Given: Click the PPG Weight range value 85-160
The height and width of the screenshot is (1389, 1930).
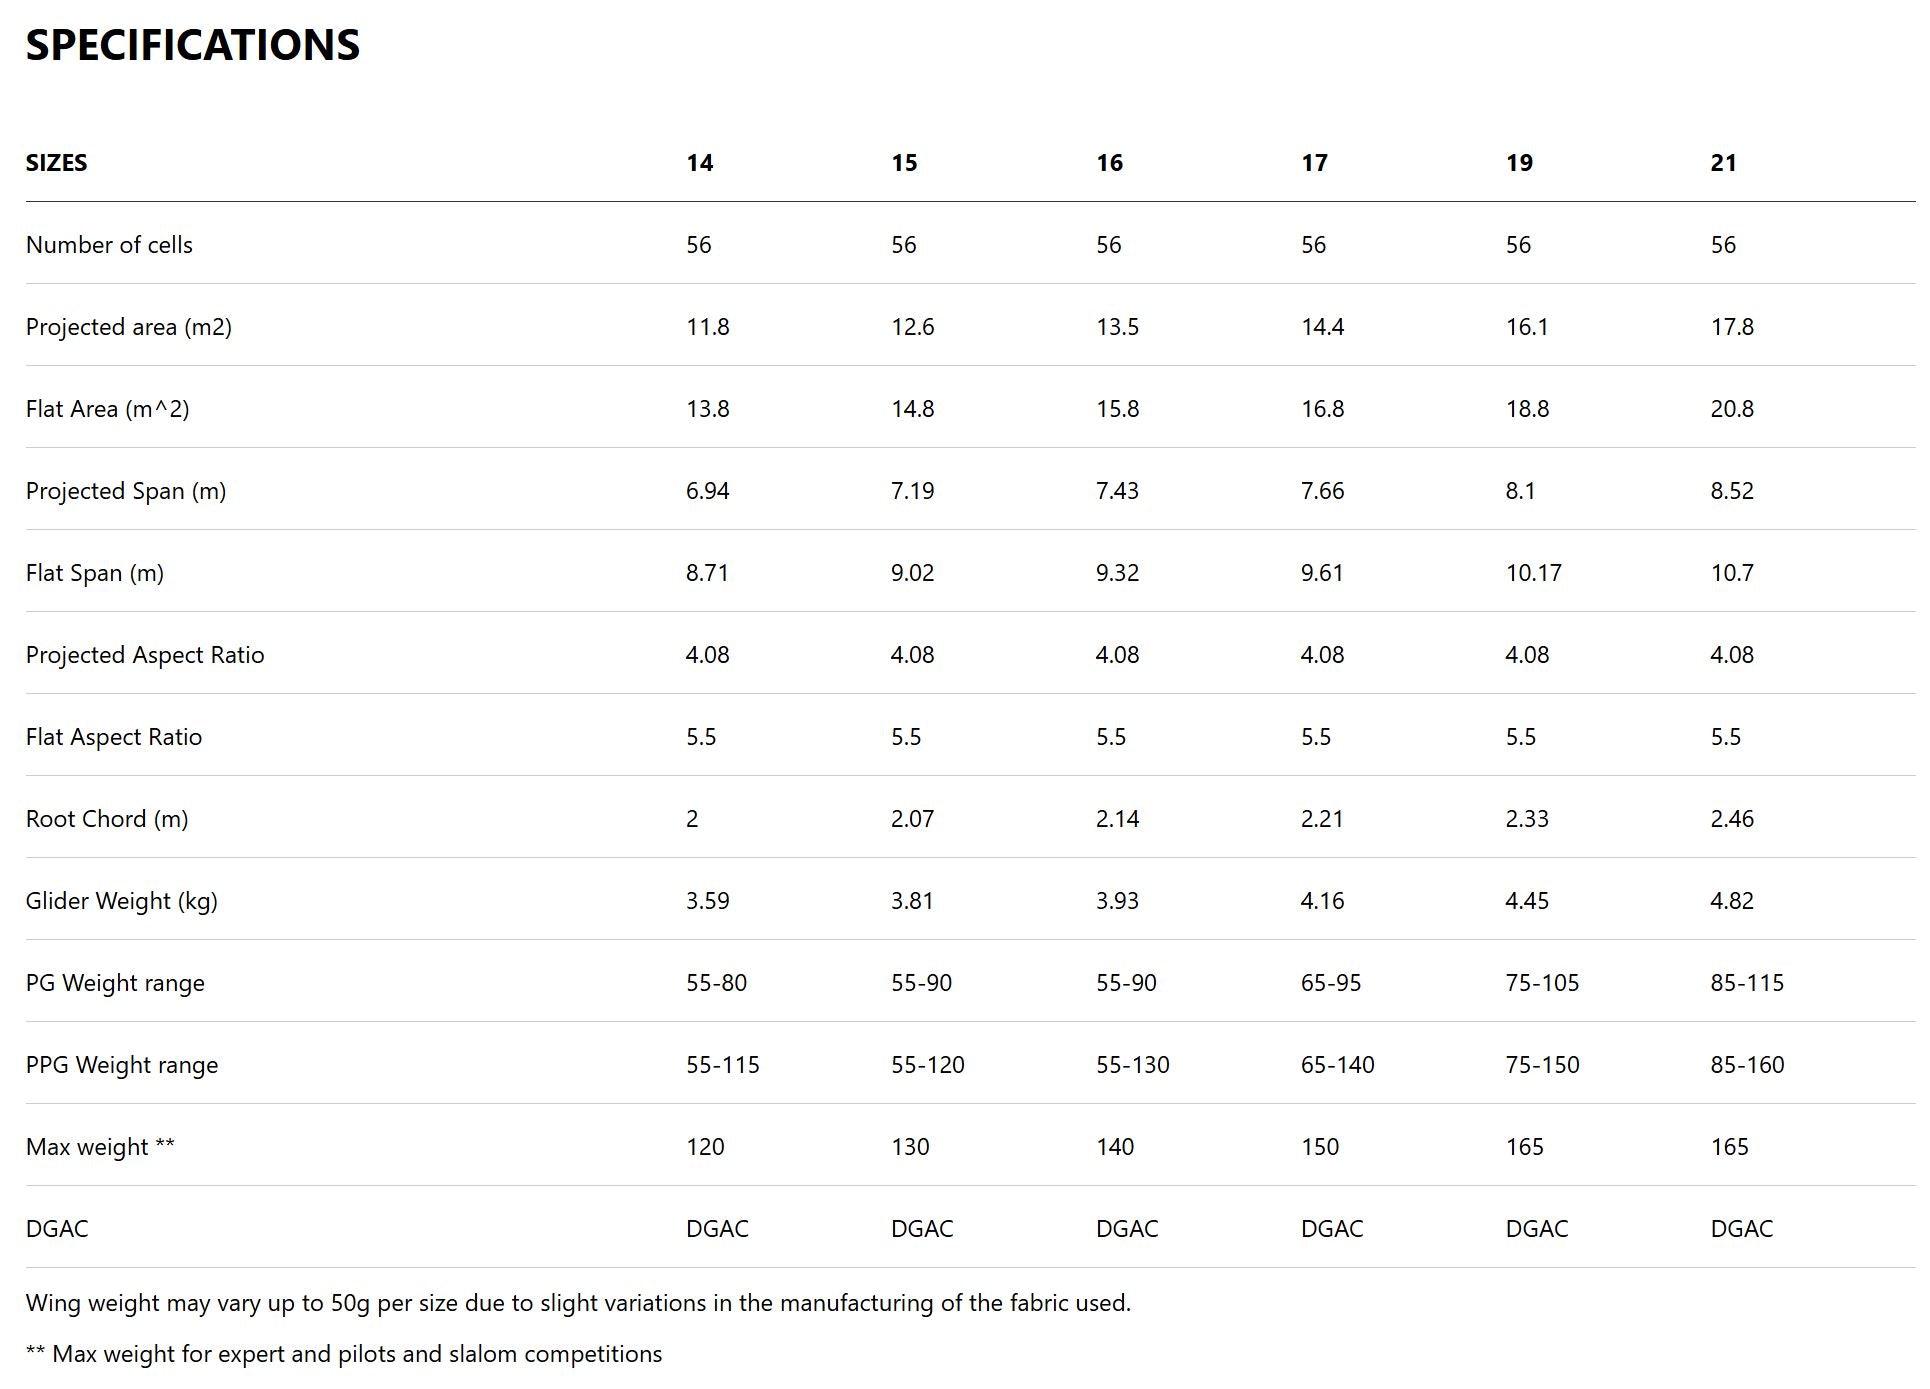Looking at the screenshot, I should click(1747, 1065).
